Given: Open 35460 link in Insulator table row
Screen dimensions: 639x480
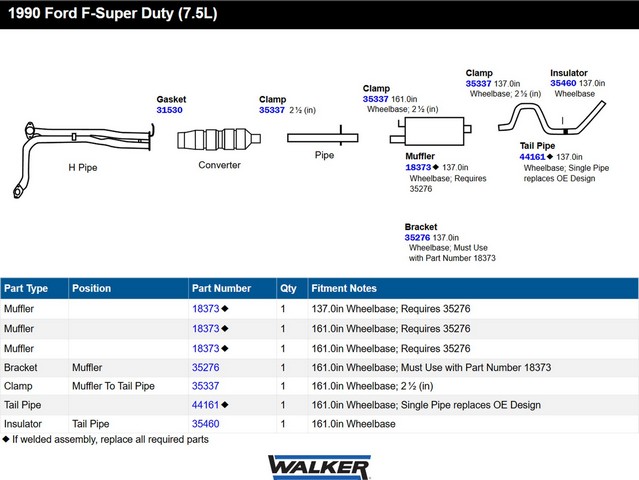Looking at the screenshot, I should coord(206,424).
